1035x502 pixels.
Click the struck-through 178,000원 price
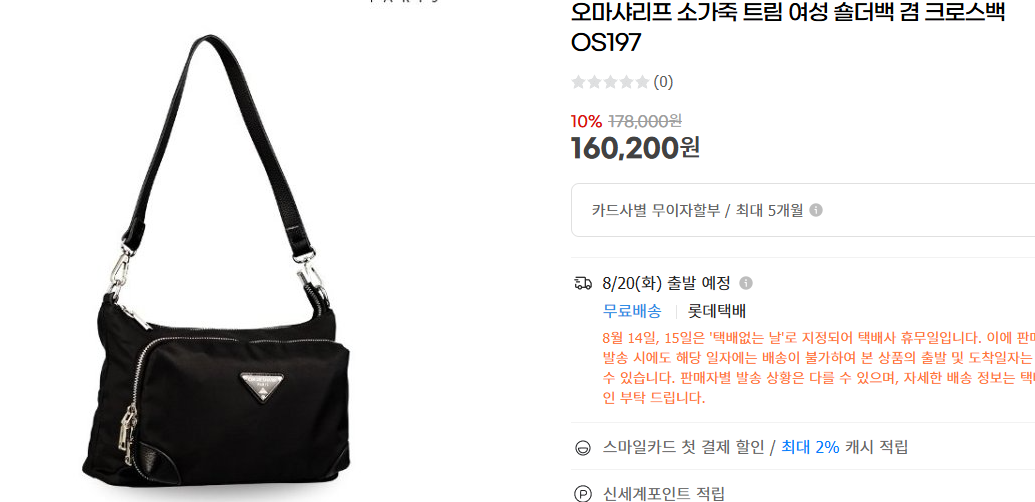(645, 121)
